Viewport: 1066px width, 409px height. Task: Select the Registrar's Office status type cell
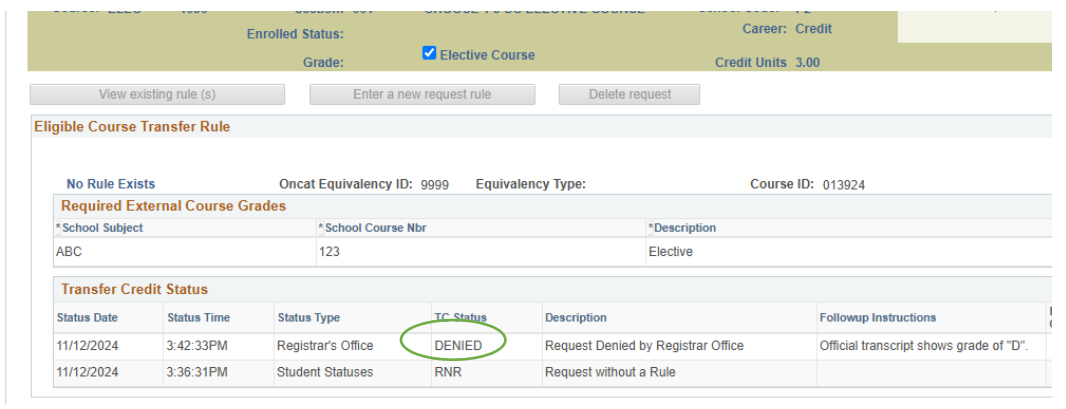[x=325, y=346]
